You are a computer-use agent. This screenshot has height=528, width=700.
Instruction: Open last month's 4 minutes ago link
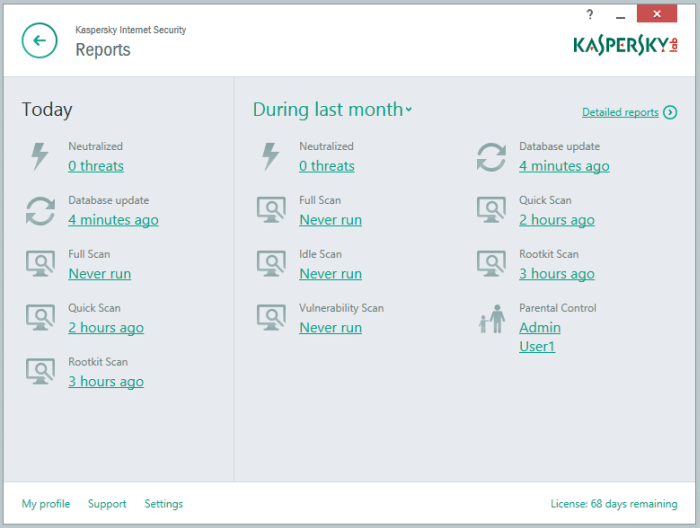click(564, 166)
